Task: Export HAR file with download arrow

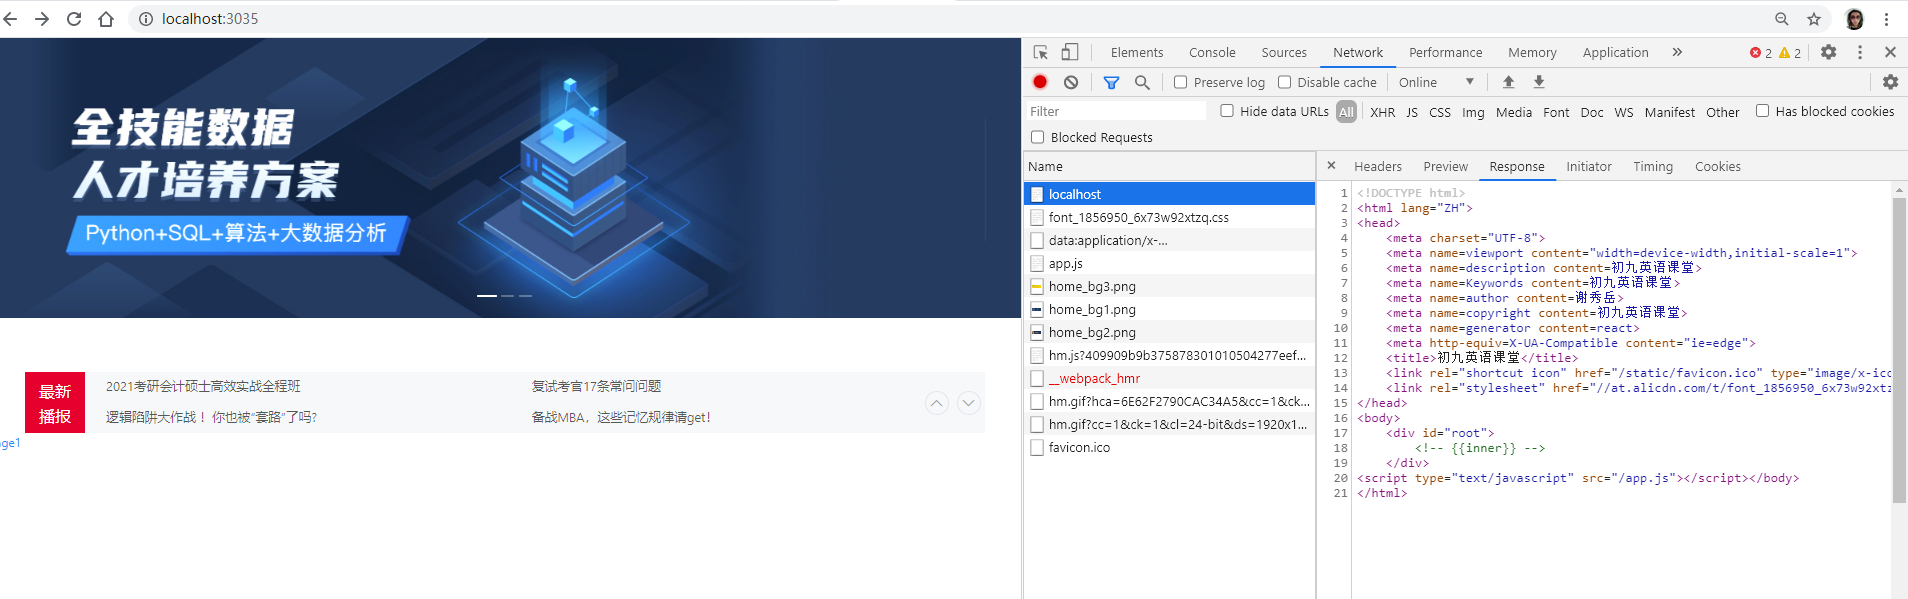Action: coord(1539,82)
